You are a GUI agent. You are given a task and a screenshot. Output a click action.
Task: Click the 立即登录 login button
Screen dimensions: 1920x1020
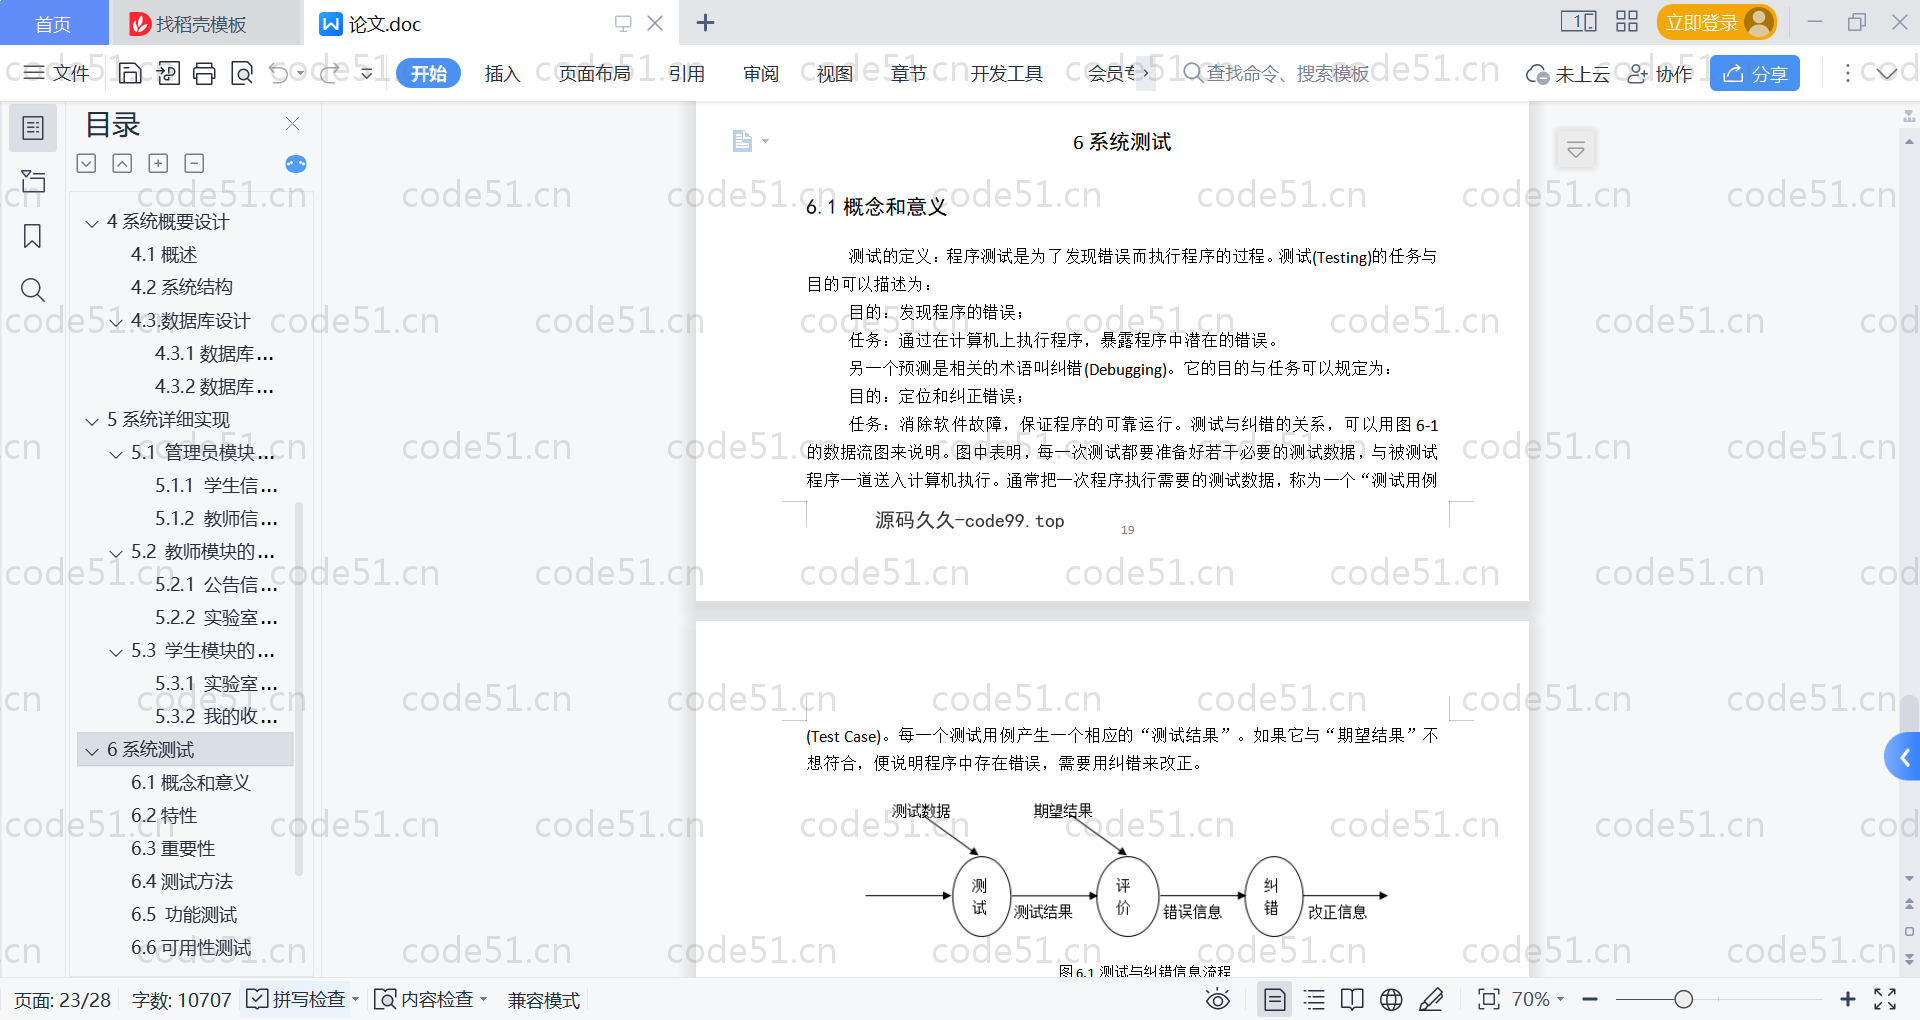(1716, 22)
